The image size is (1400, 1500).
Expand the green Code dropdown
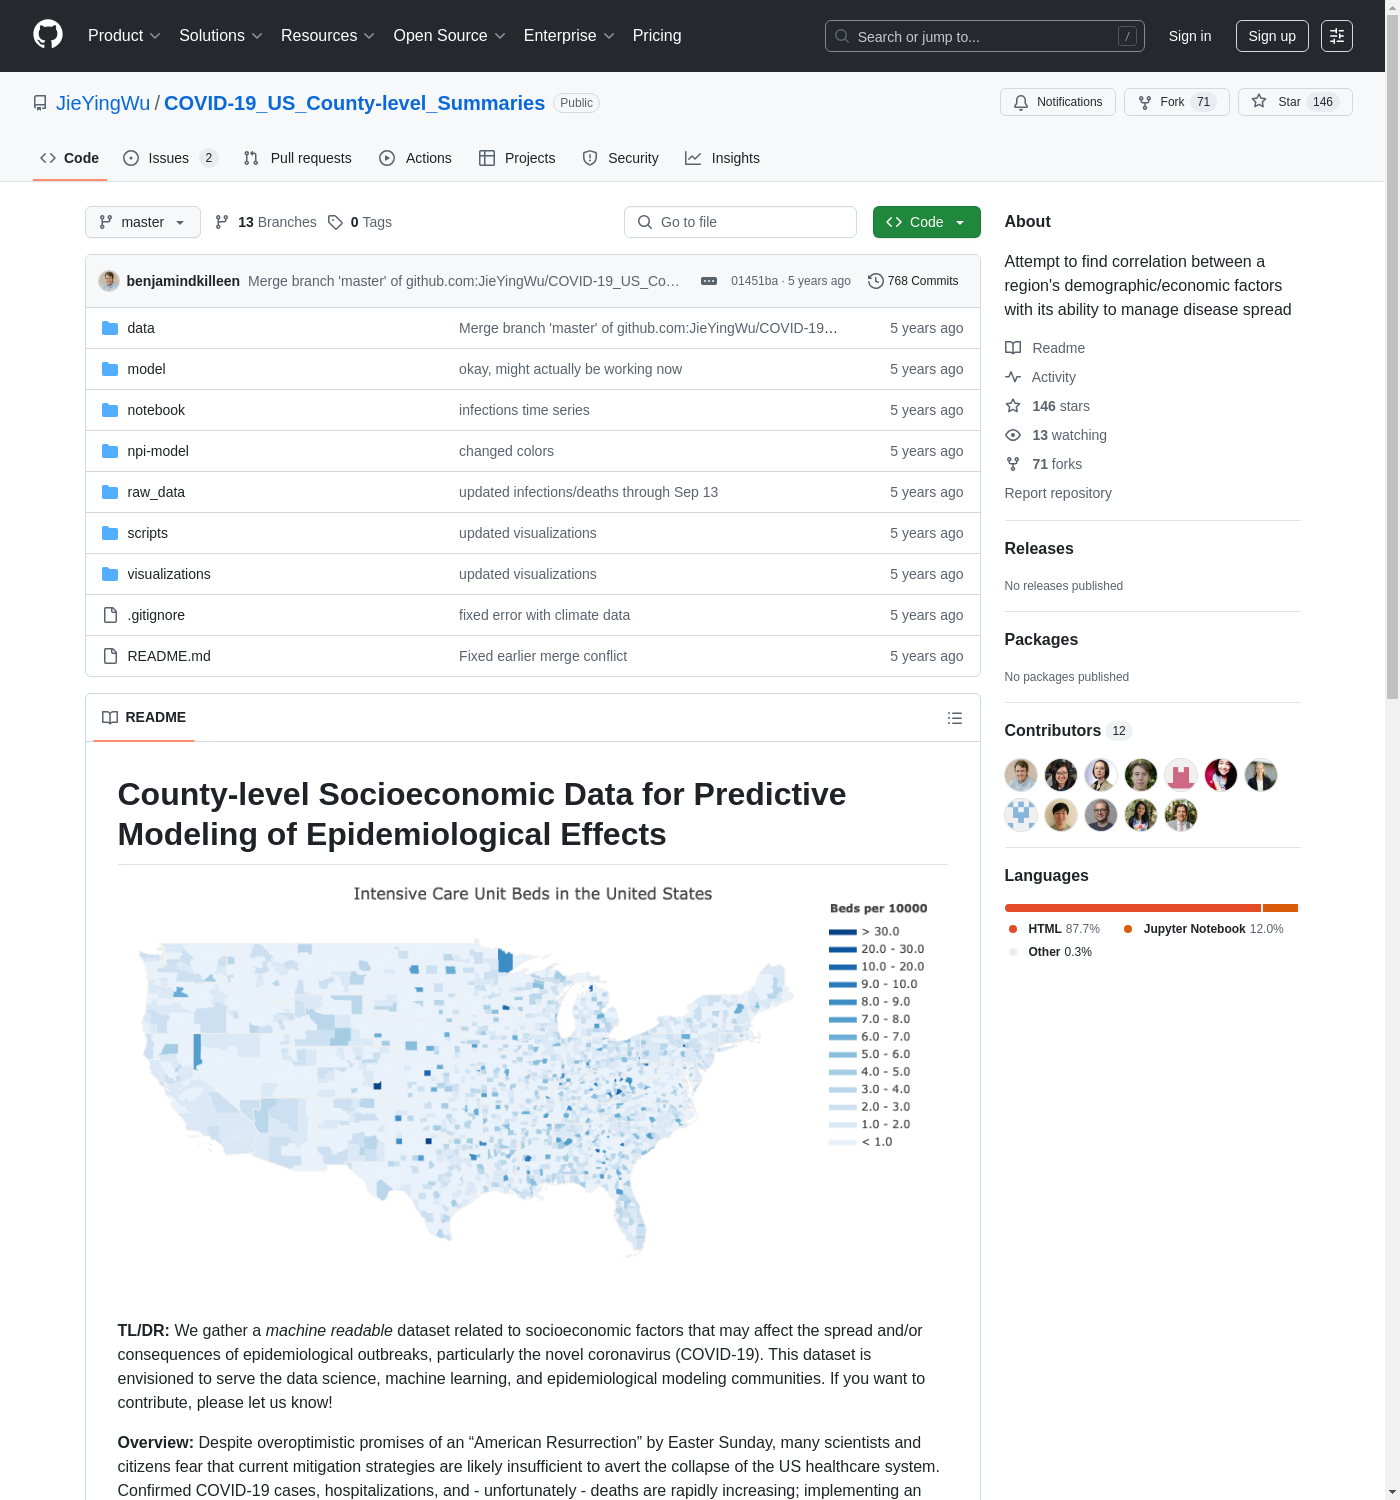[926, 222]
